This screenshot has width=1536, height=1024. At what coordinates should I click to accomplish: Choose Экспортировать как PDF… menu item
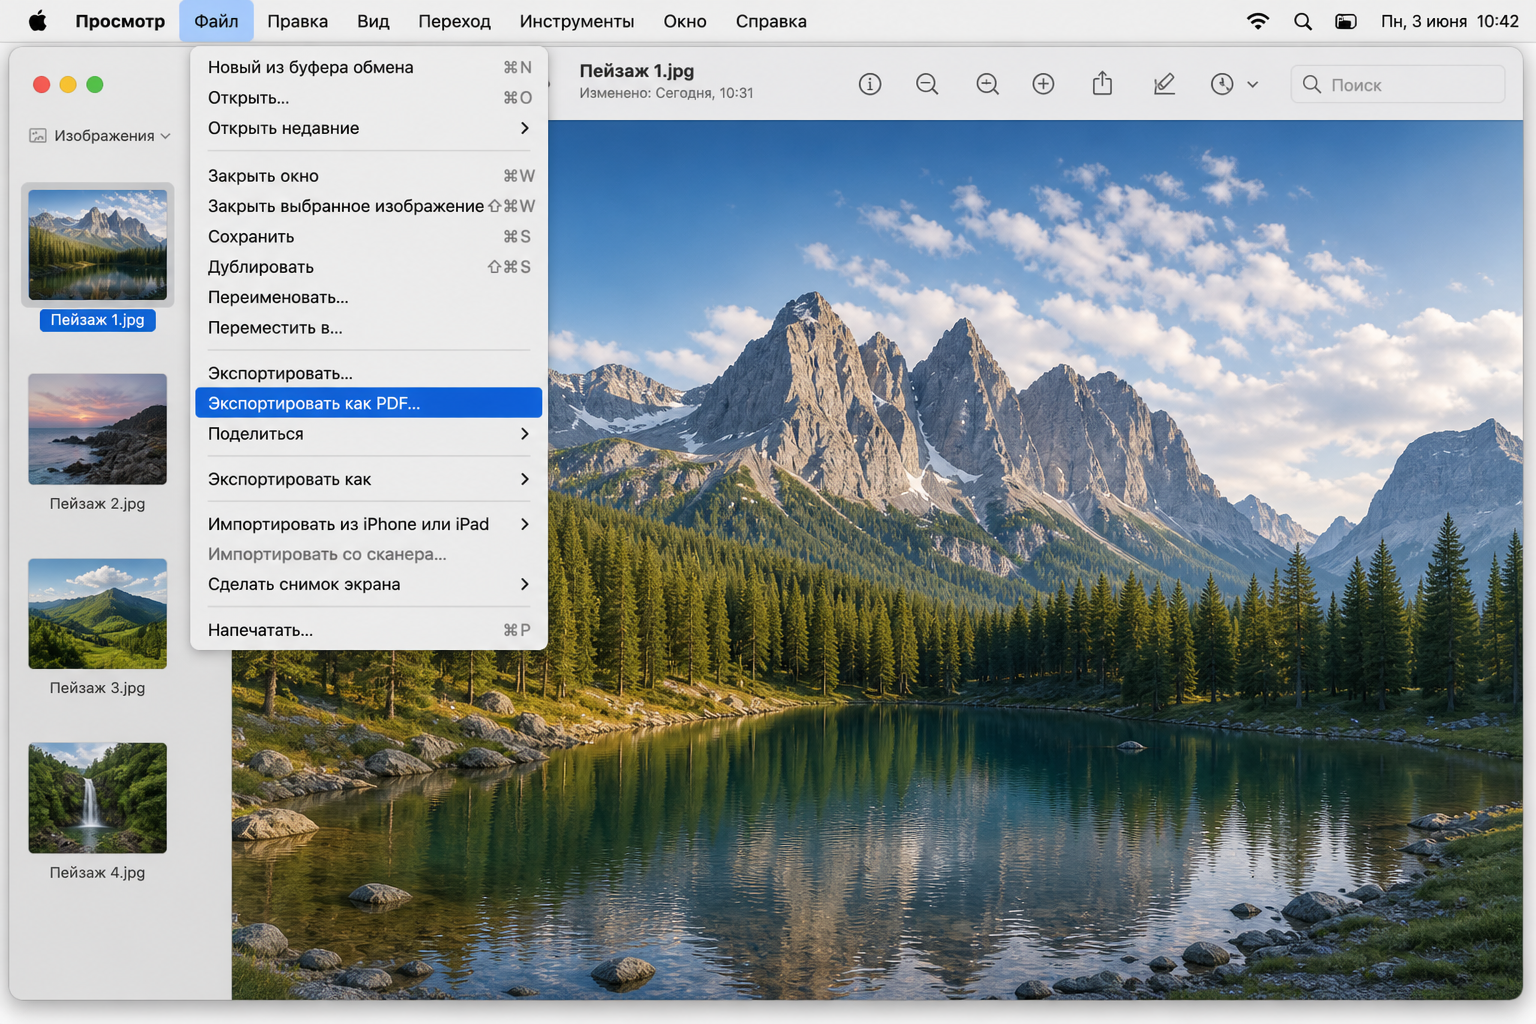(369, 403)
